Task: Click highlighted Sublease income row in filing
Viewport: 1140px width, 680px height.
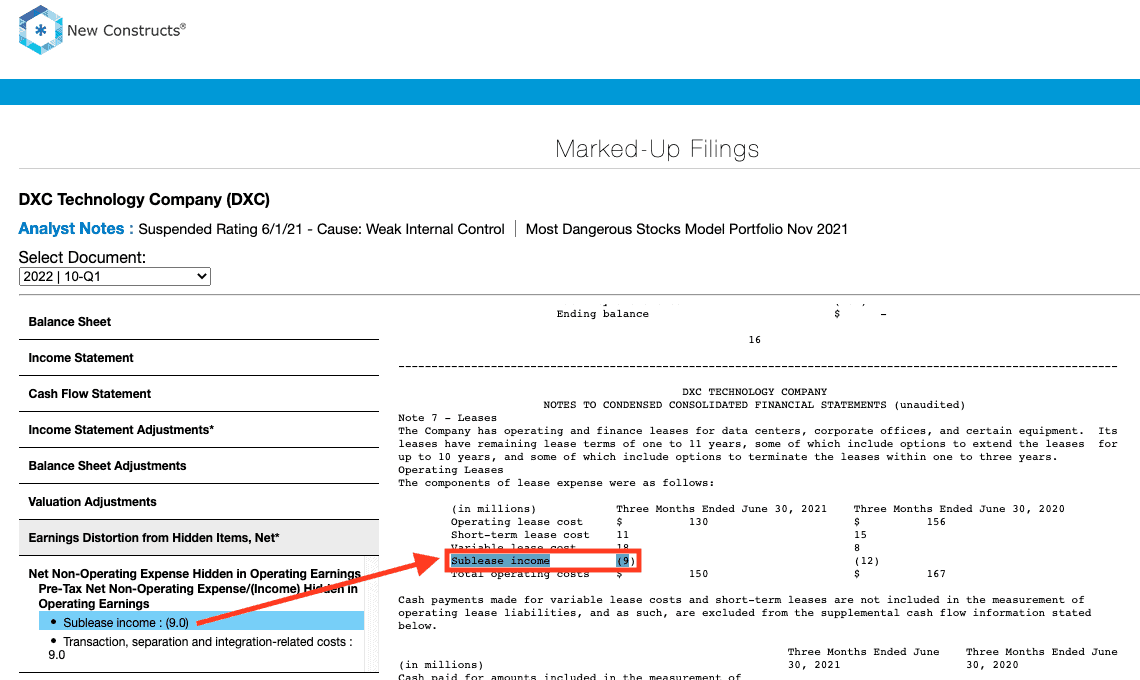Action: [x=542, y=561]
